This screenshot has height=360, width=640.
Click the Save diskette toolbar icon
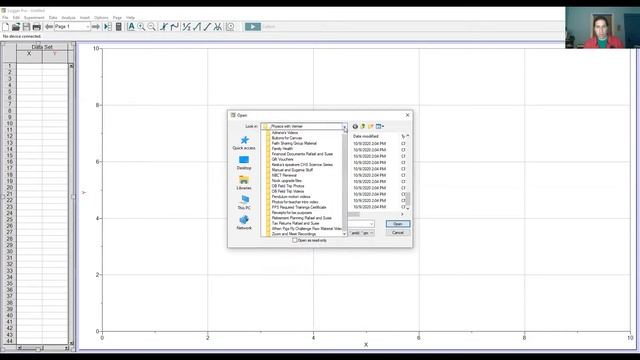click(x=27, y=27)
